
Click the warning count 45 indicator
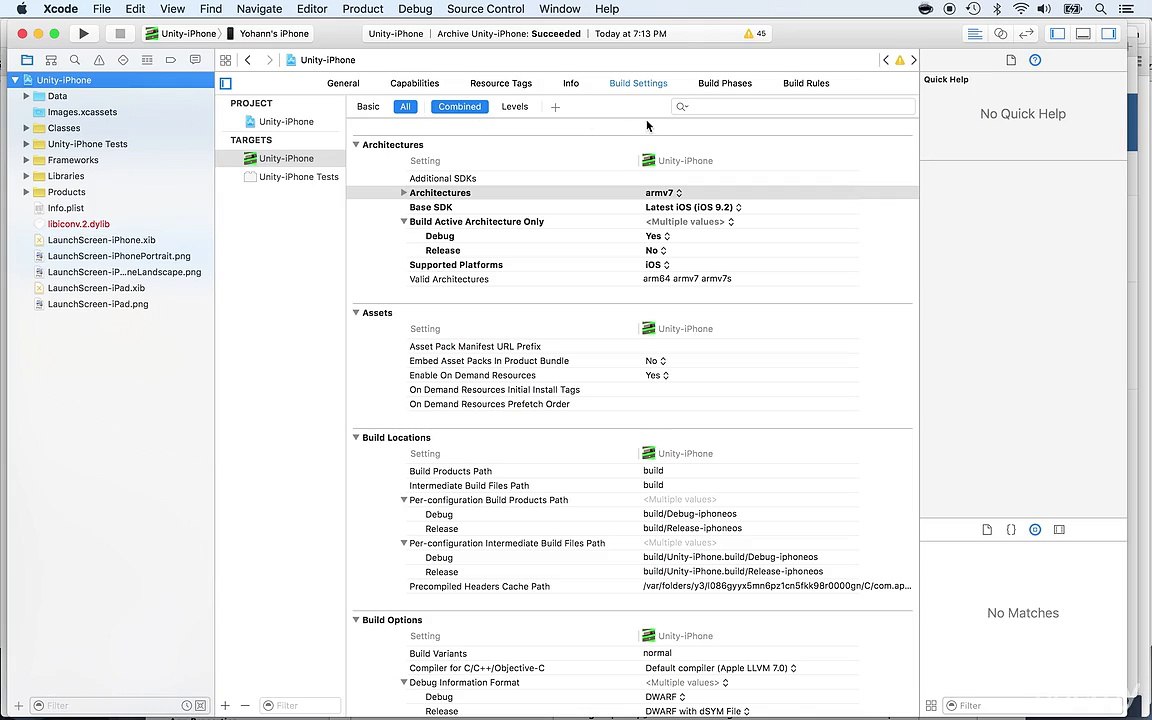[x=755, y=33]
